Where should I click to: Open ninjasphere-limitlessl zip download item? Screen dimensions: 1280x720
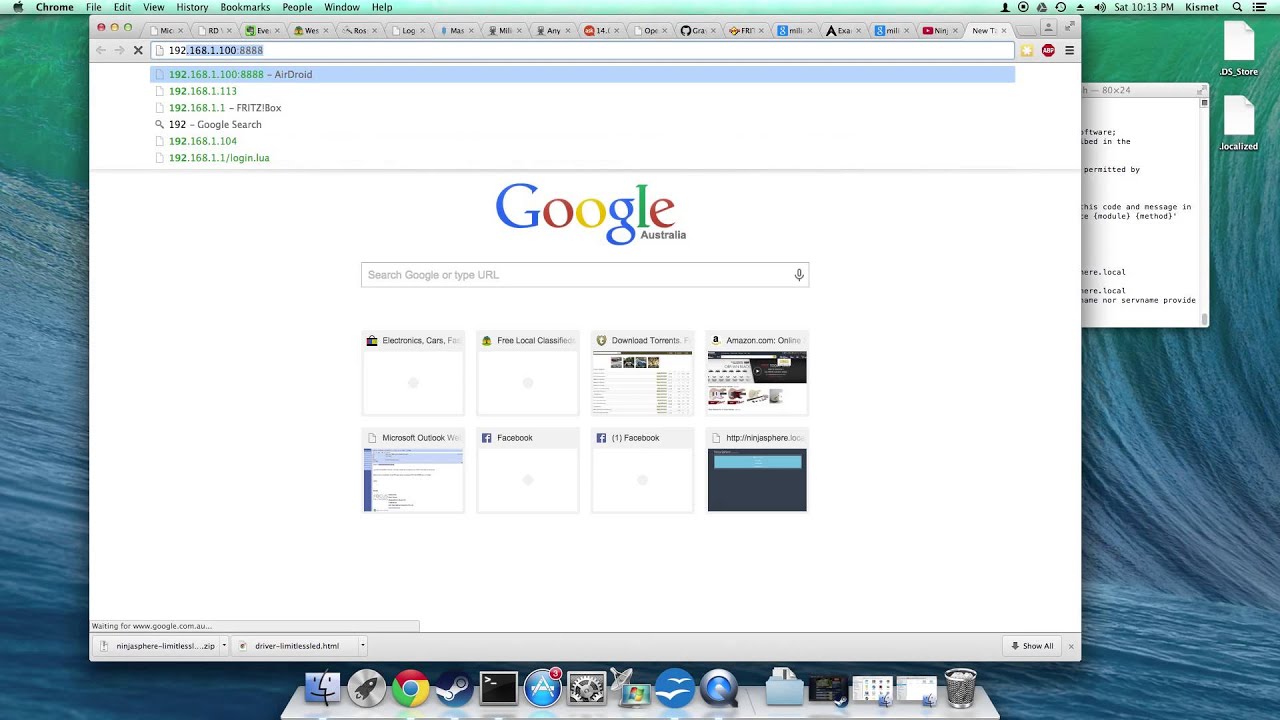(157, 646)
